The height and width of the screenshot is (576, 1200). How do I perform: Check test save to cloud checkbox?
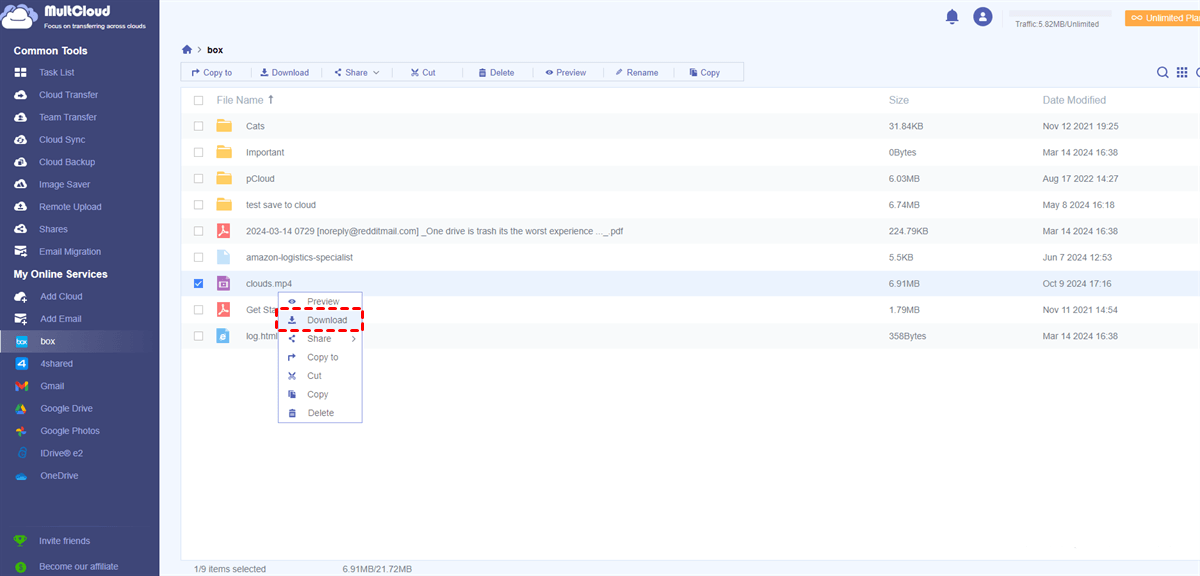click(198, 205)
